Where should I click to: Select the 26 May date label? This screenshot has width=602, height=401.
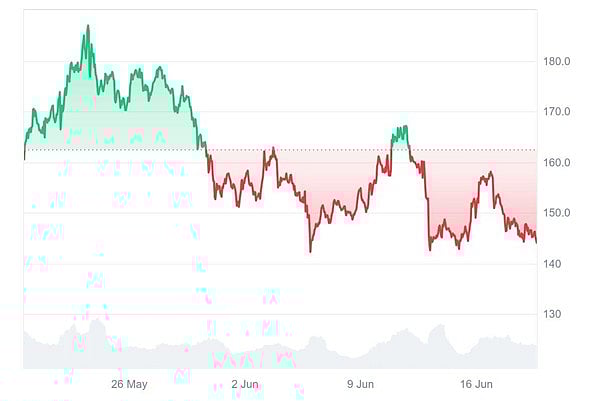pyautogui.click(x=129, y=384)
